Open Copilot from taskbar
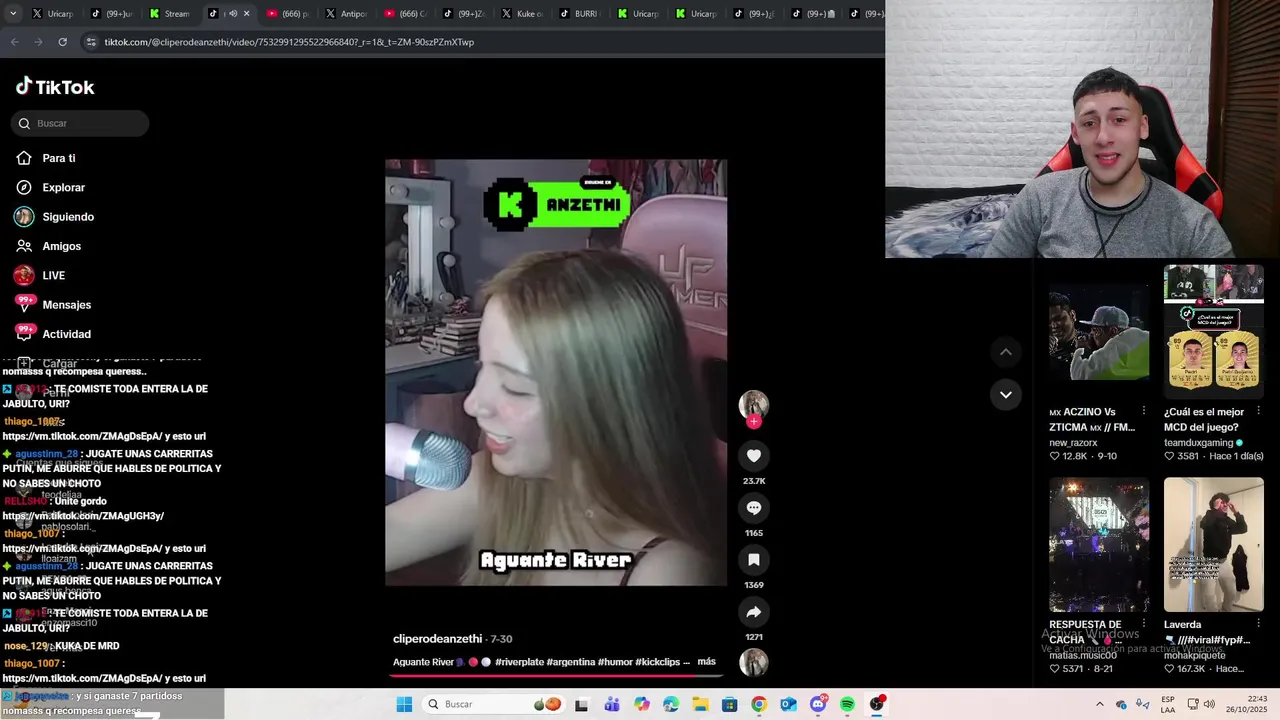This screenshot has width=1280, height=720. click(x=642, y=704)
